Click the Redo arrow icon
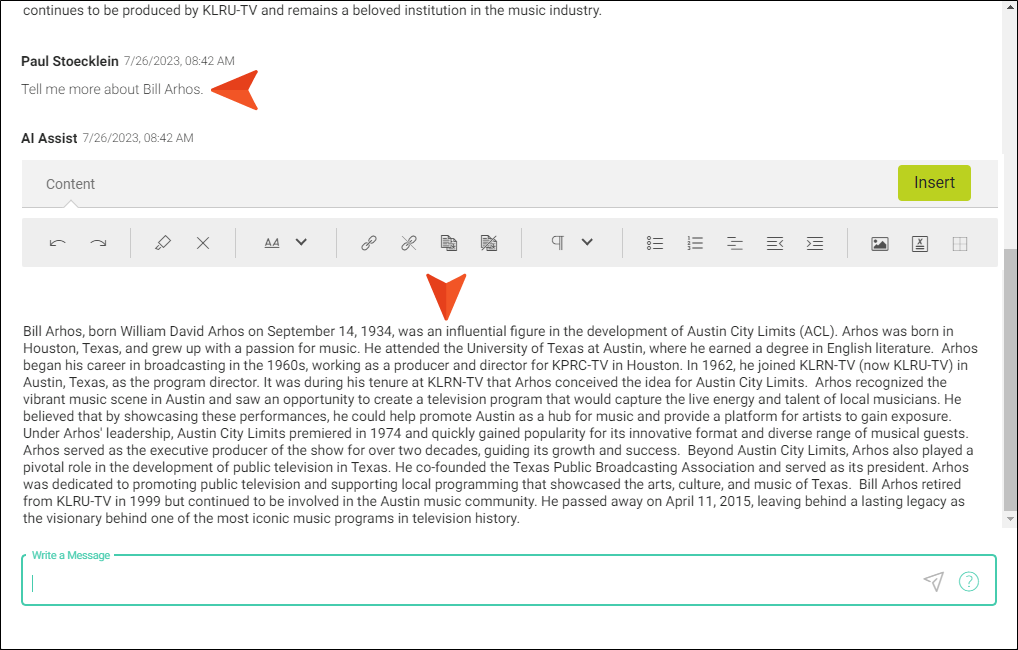 point(98,243)
